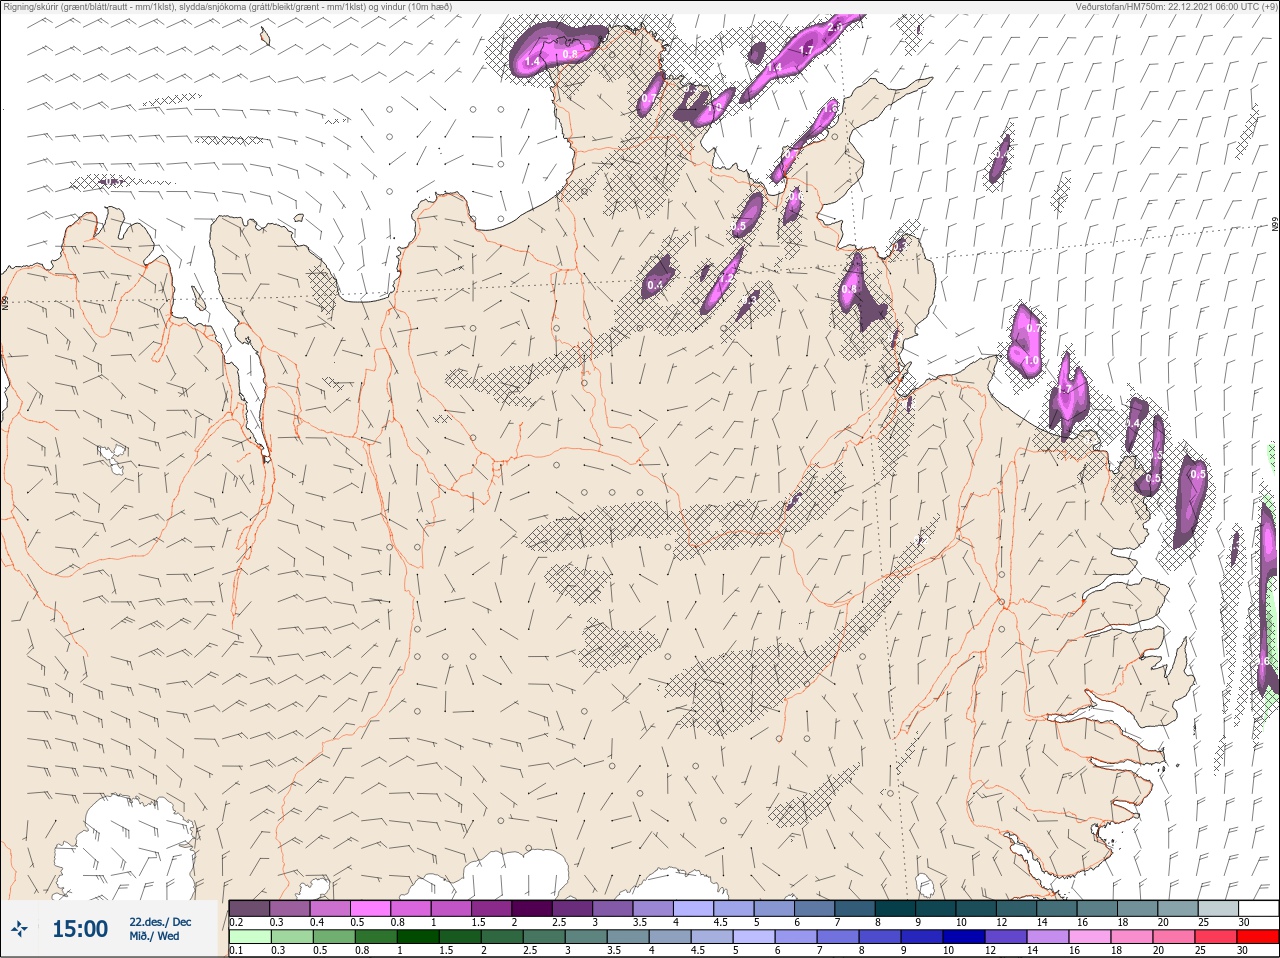Click the 15:00 forecast time label
This screenshot has height=958, width=1280.
click(x=80, y=929)
